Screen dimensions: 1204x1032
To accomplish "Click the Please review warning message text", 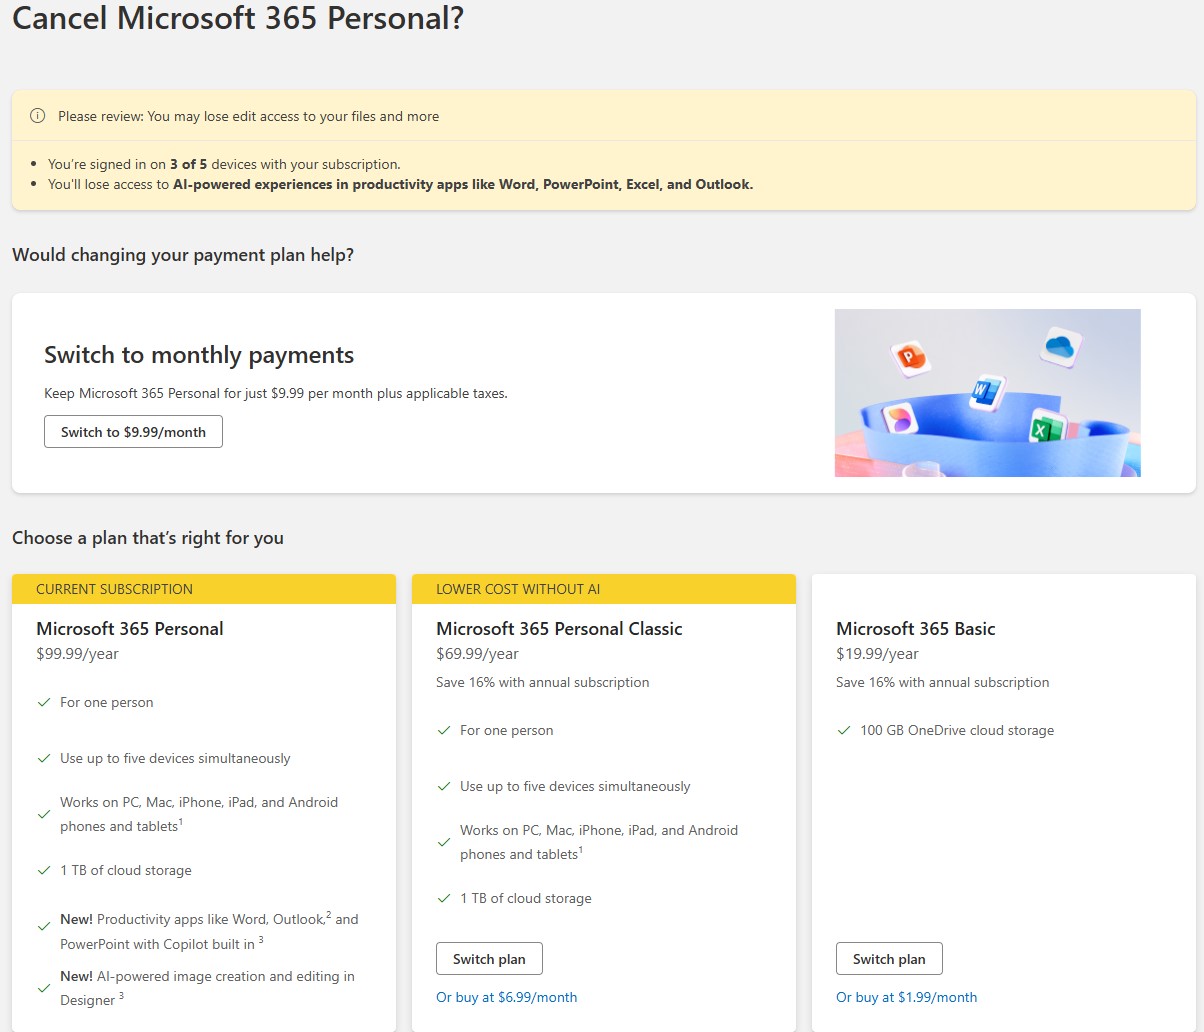I will coord(248,116).
